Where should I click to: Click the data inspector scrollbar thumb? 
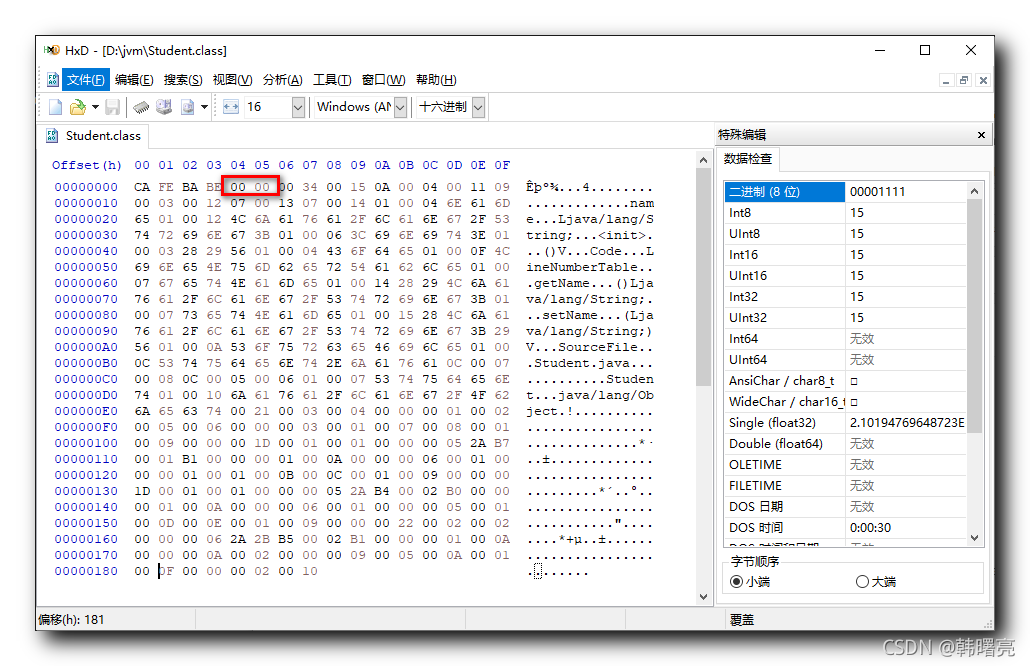pos(974,316)
